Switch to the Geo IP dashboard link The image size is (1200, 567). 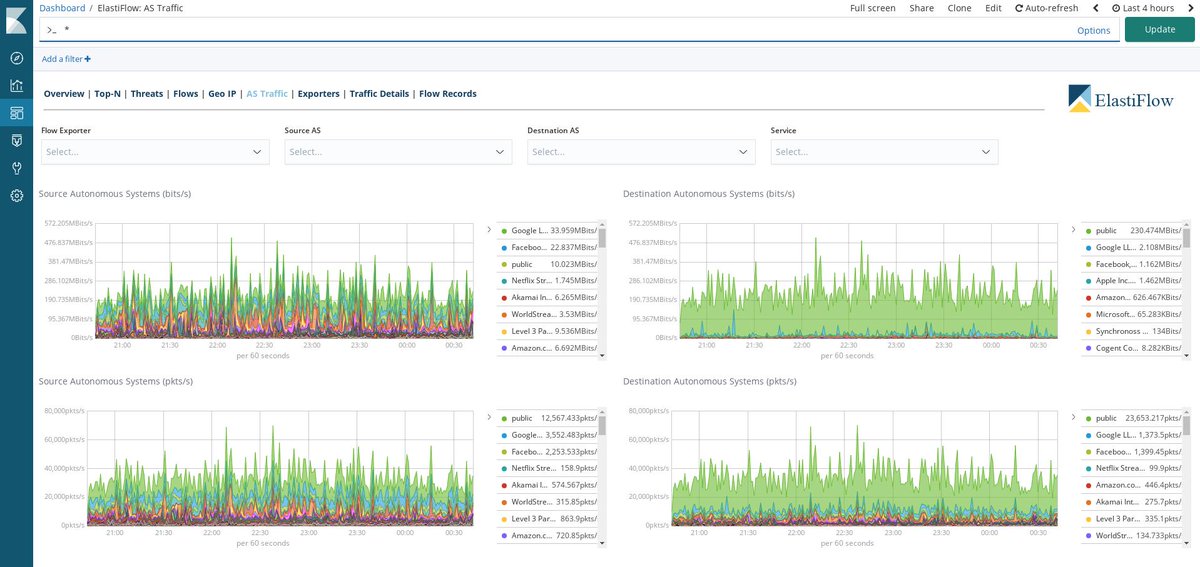[222, 94]
